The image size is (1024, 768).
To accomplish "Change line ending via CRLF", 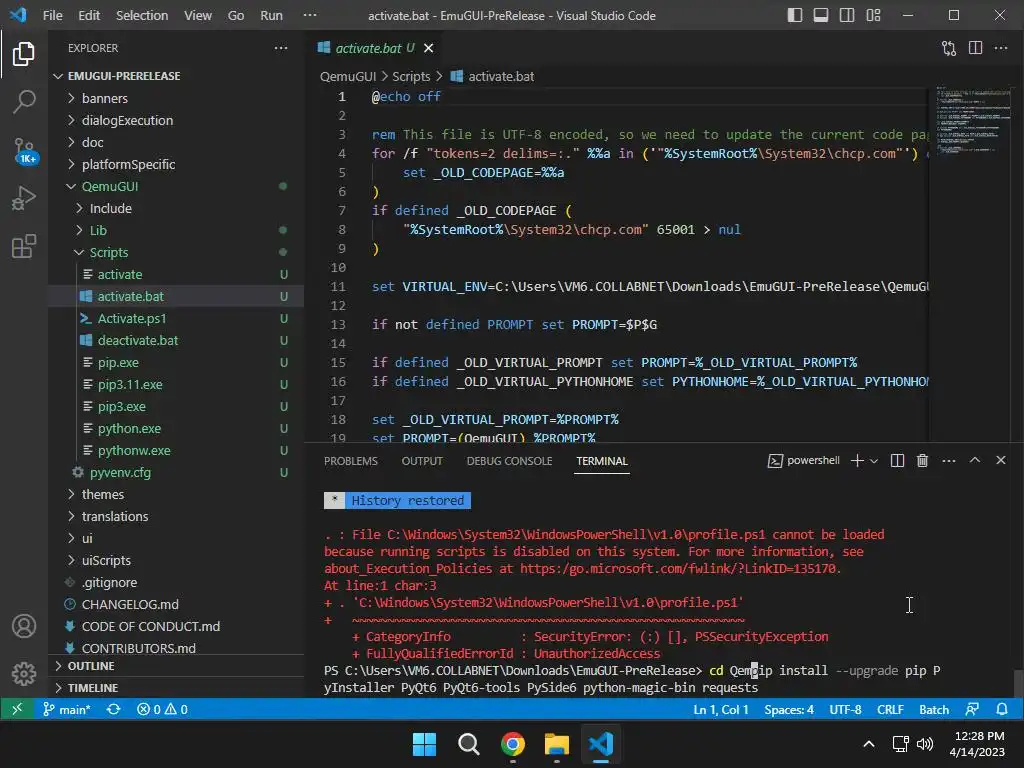I will (x=890, y=709).
